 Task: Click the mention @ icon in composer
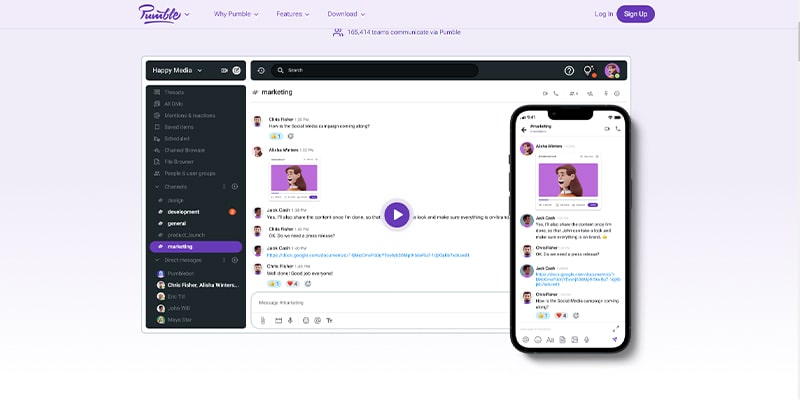317,320
